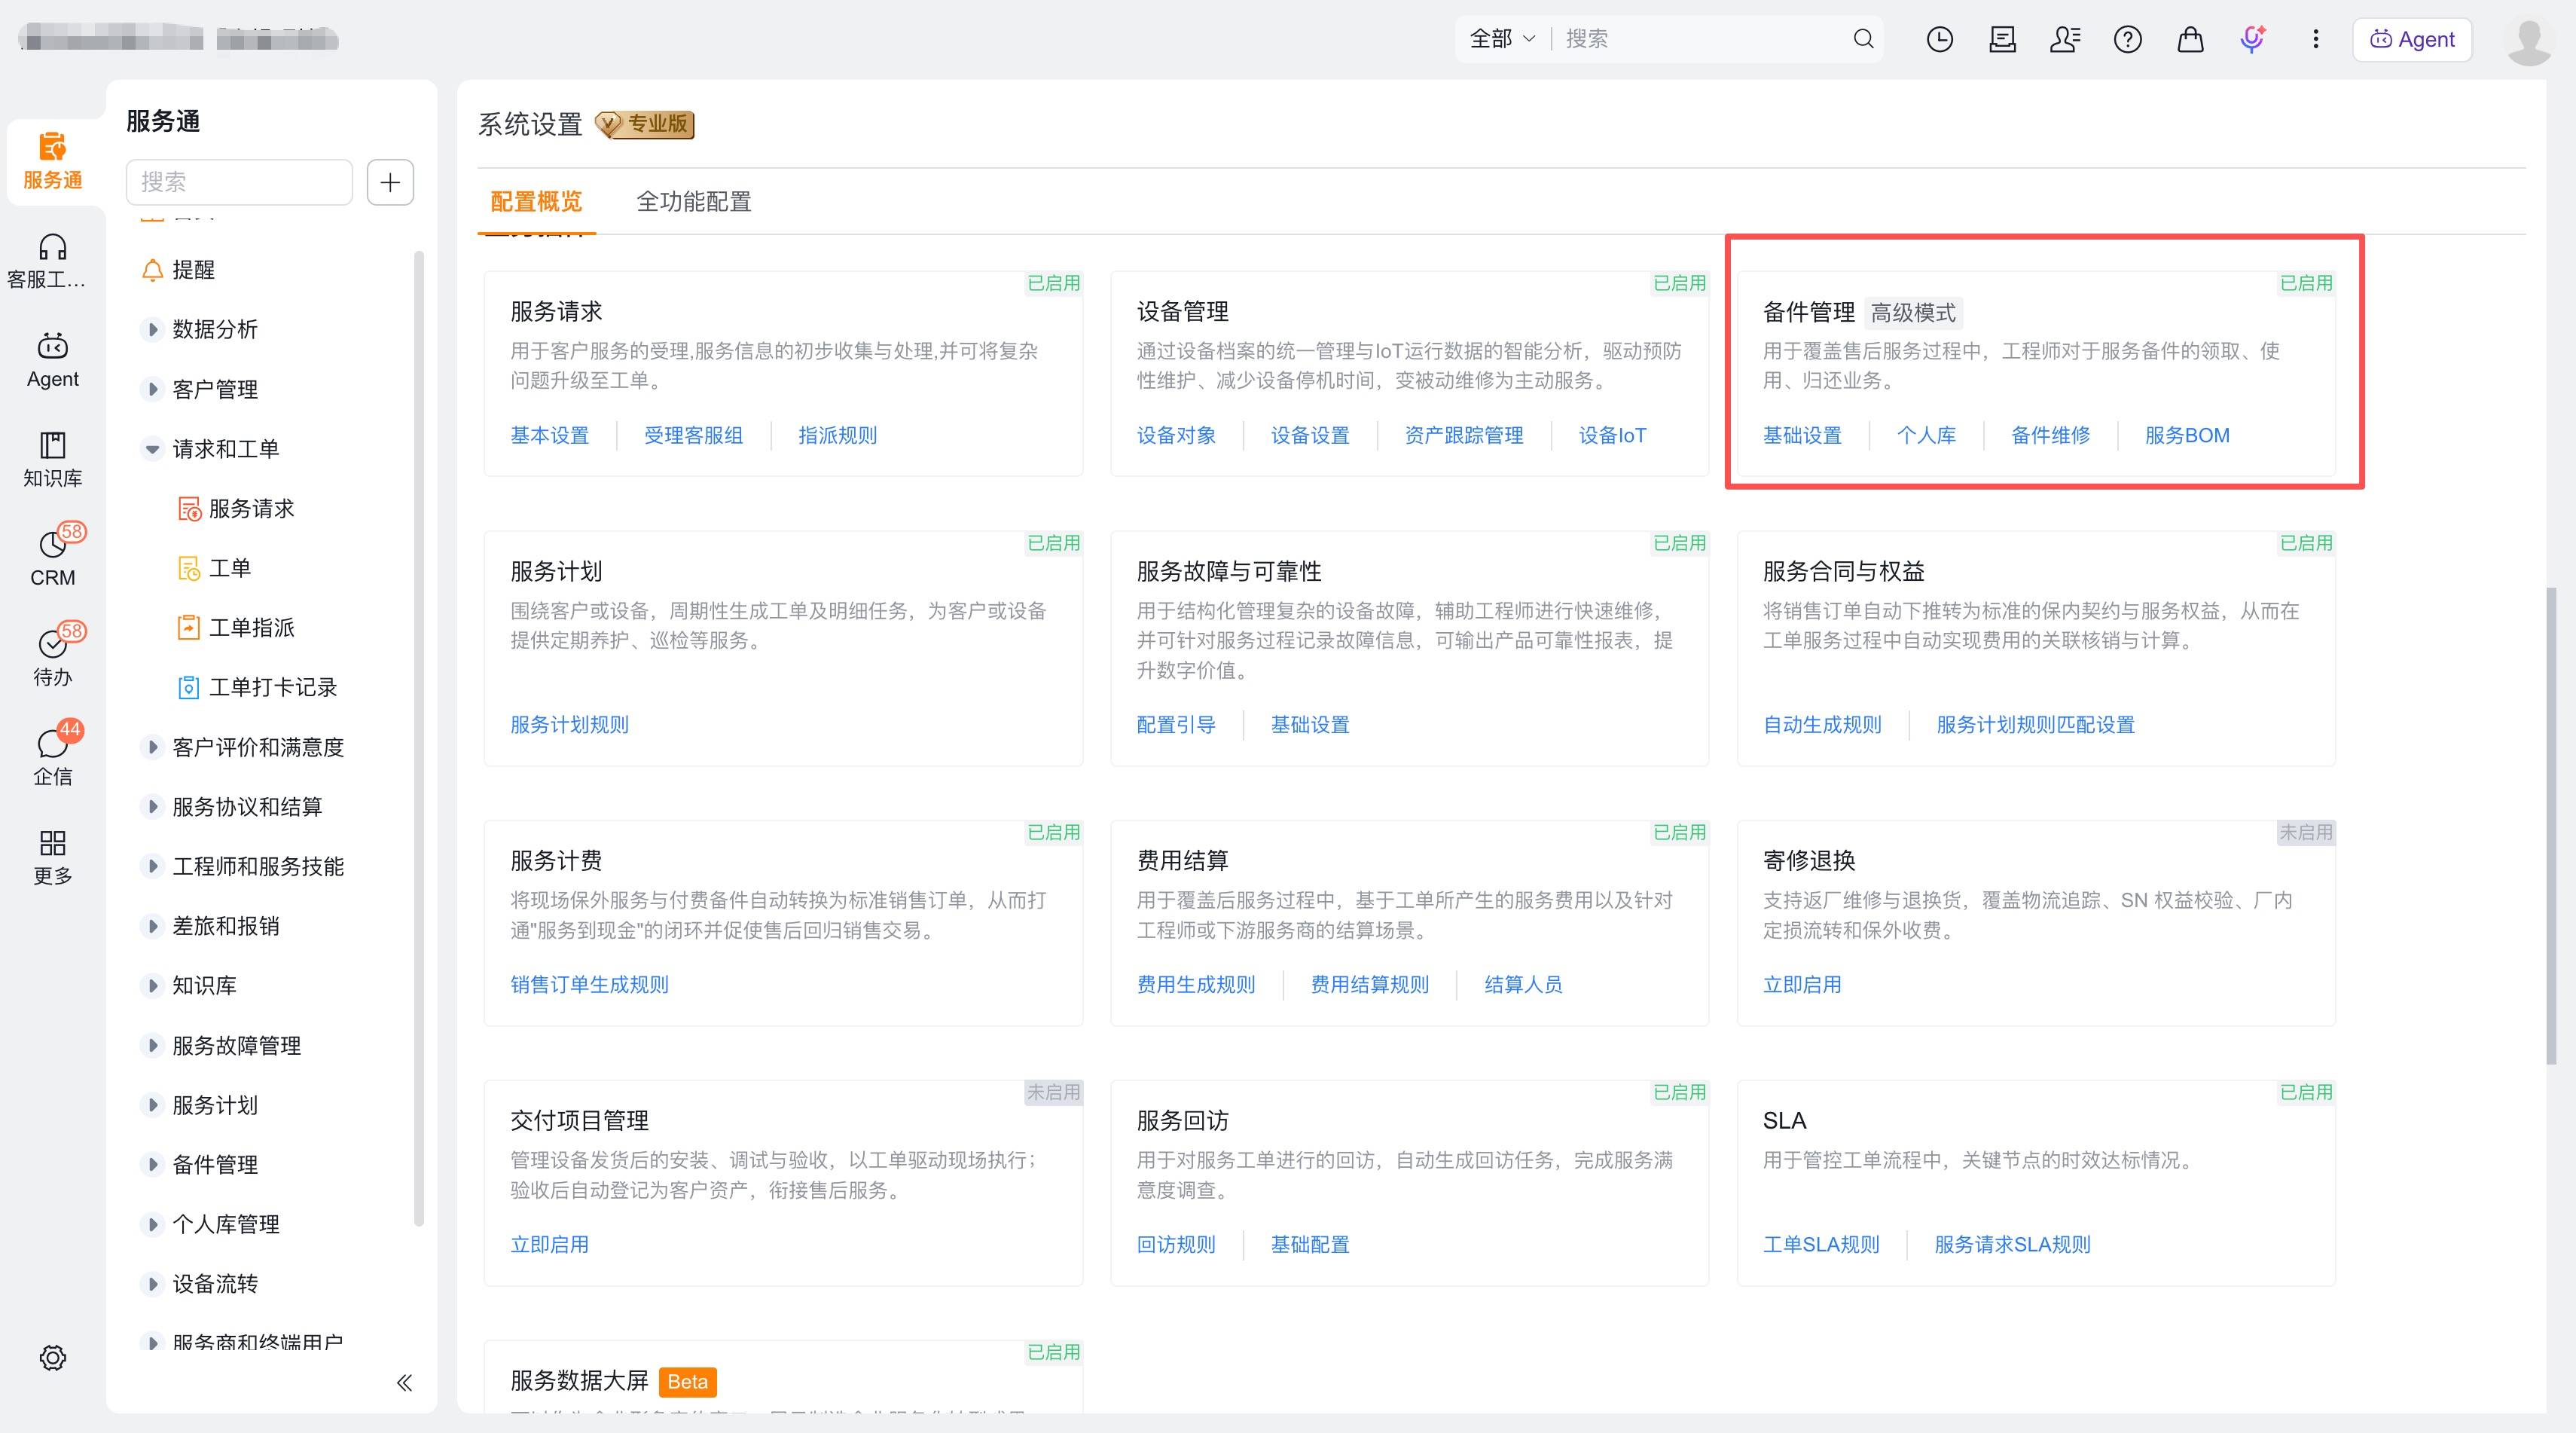
Task: Open CRM with 58 badge
Action: (x=52, y=558)
